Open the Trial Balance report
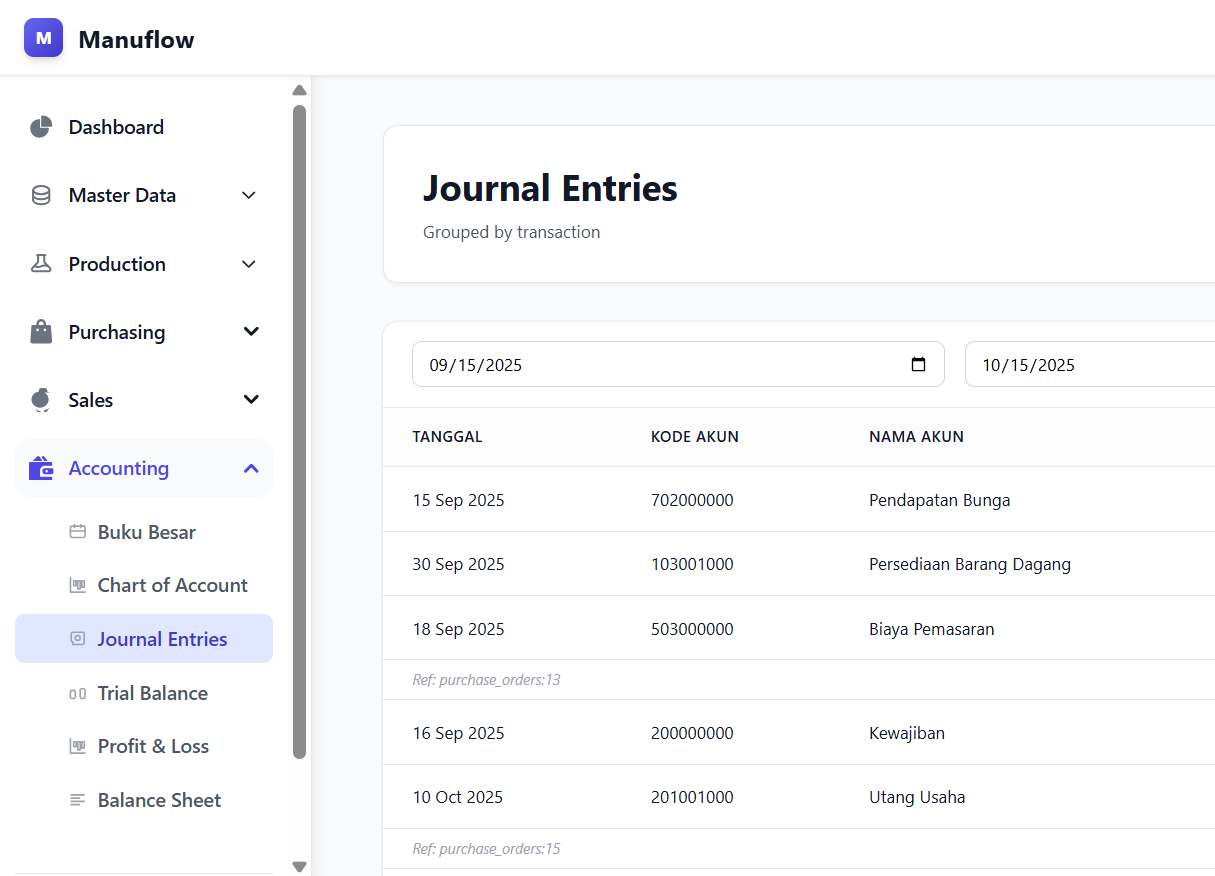Image resolution: width=1215 pixels, height=876 pixels. pos(152,693)
